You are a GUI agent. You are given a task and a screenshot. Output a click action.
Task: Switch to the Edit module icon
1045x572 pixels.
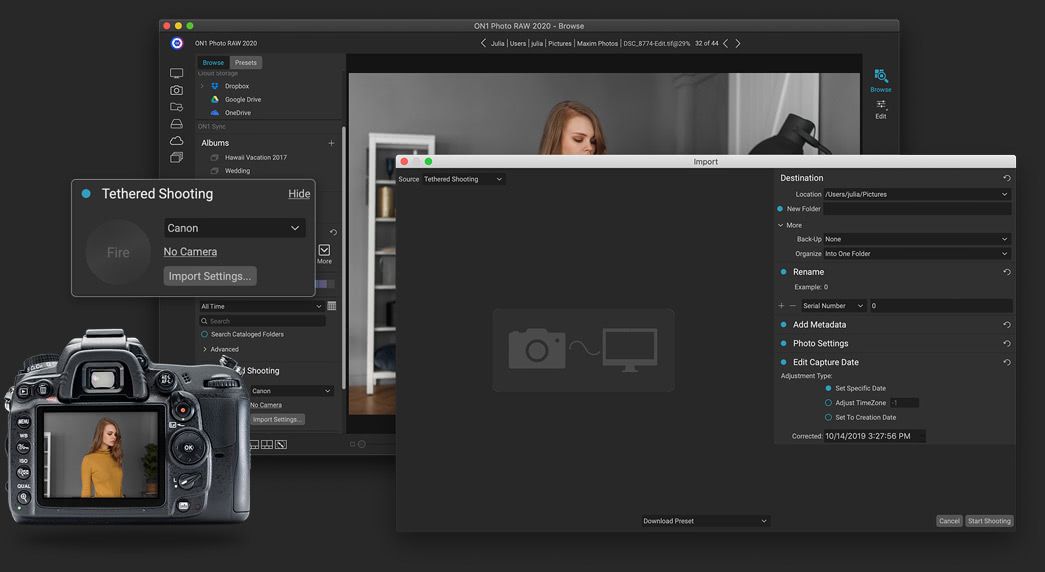(x=880, y=109)
